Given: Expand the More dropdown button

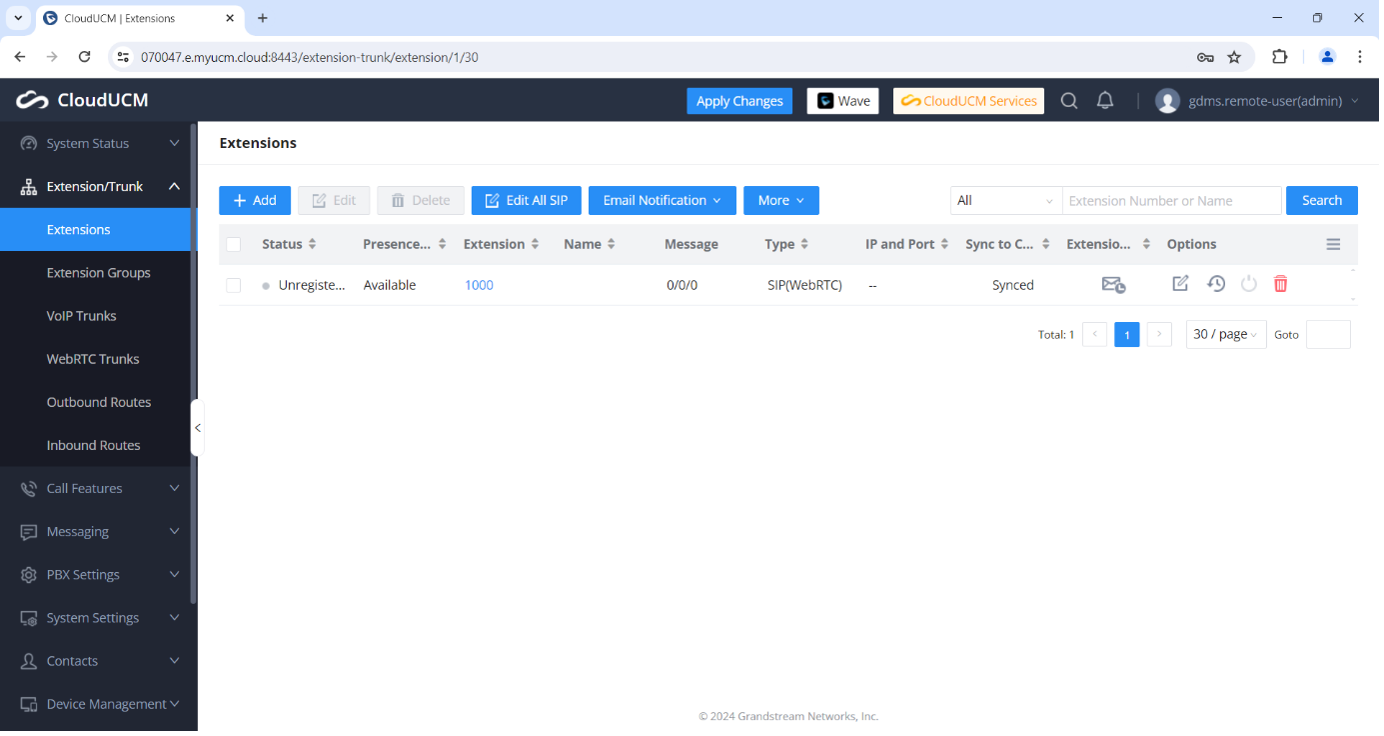Looking at the screenshot, I should coord(781,200).
